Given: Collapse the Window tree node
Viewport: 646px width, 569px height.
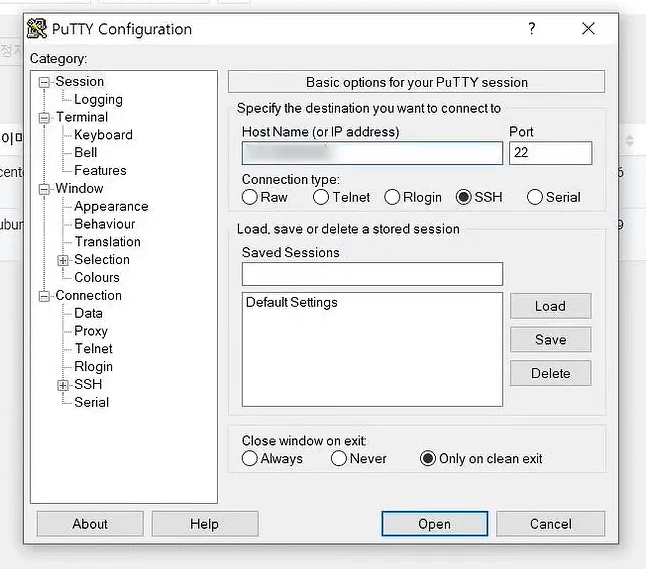Looking at the screenshot, I should 44,190.
